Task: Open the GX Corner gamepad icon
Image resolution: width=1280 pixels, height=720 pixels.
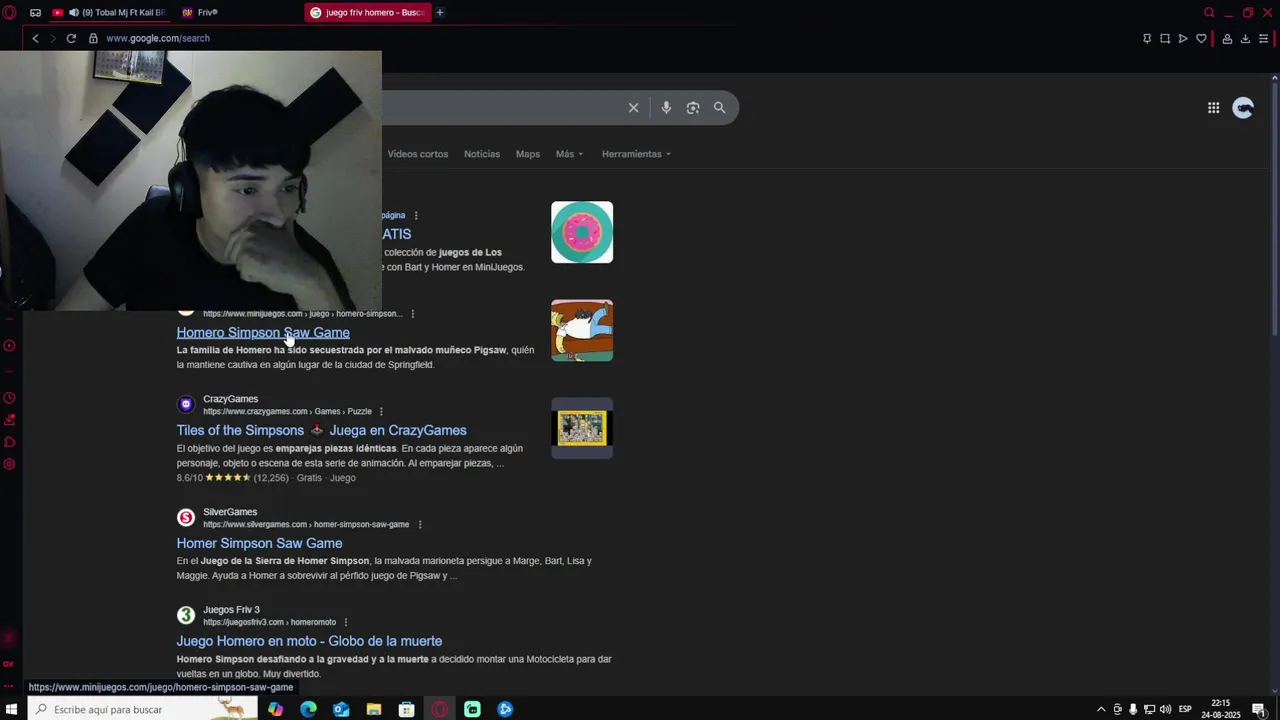Action: click(x=35, y=12)
